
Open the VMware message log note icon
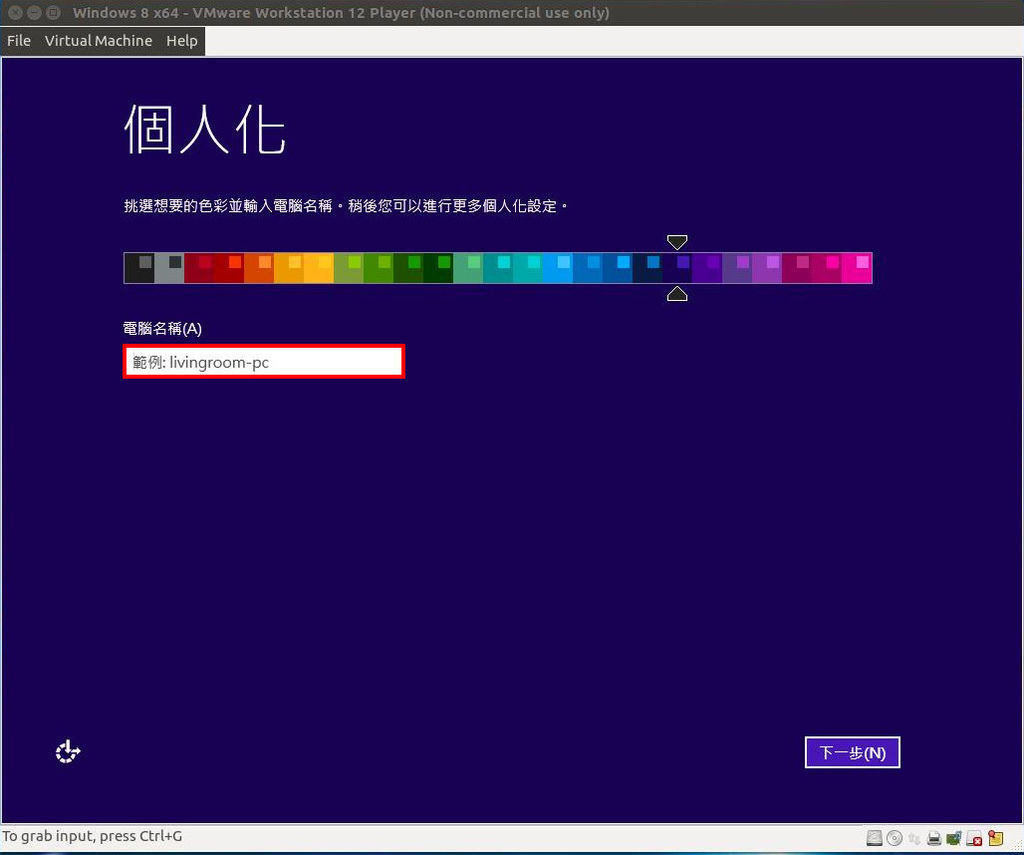994,837
